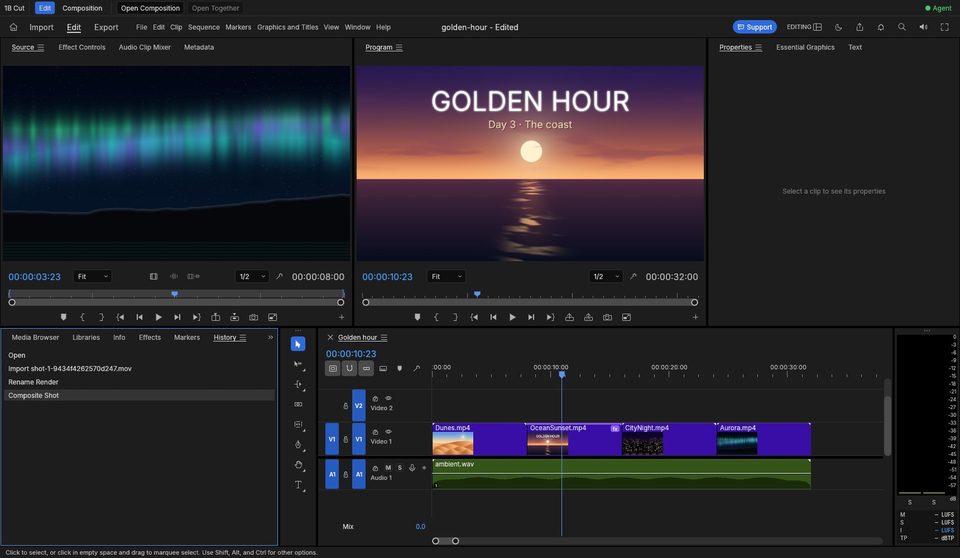
Task: Toggle the timeline snap magnet button
Action: [x=349, y=368]
